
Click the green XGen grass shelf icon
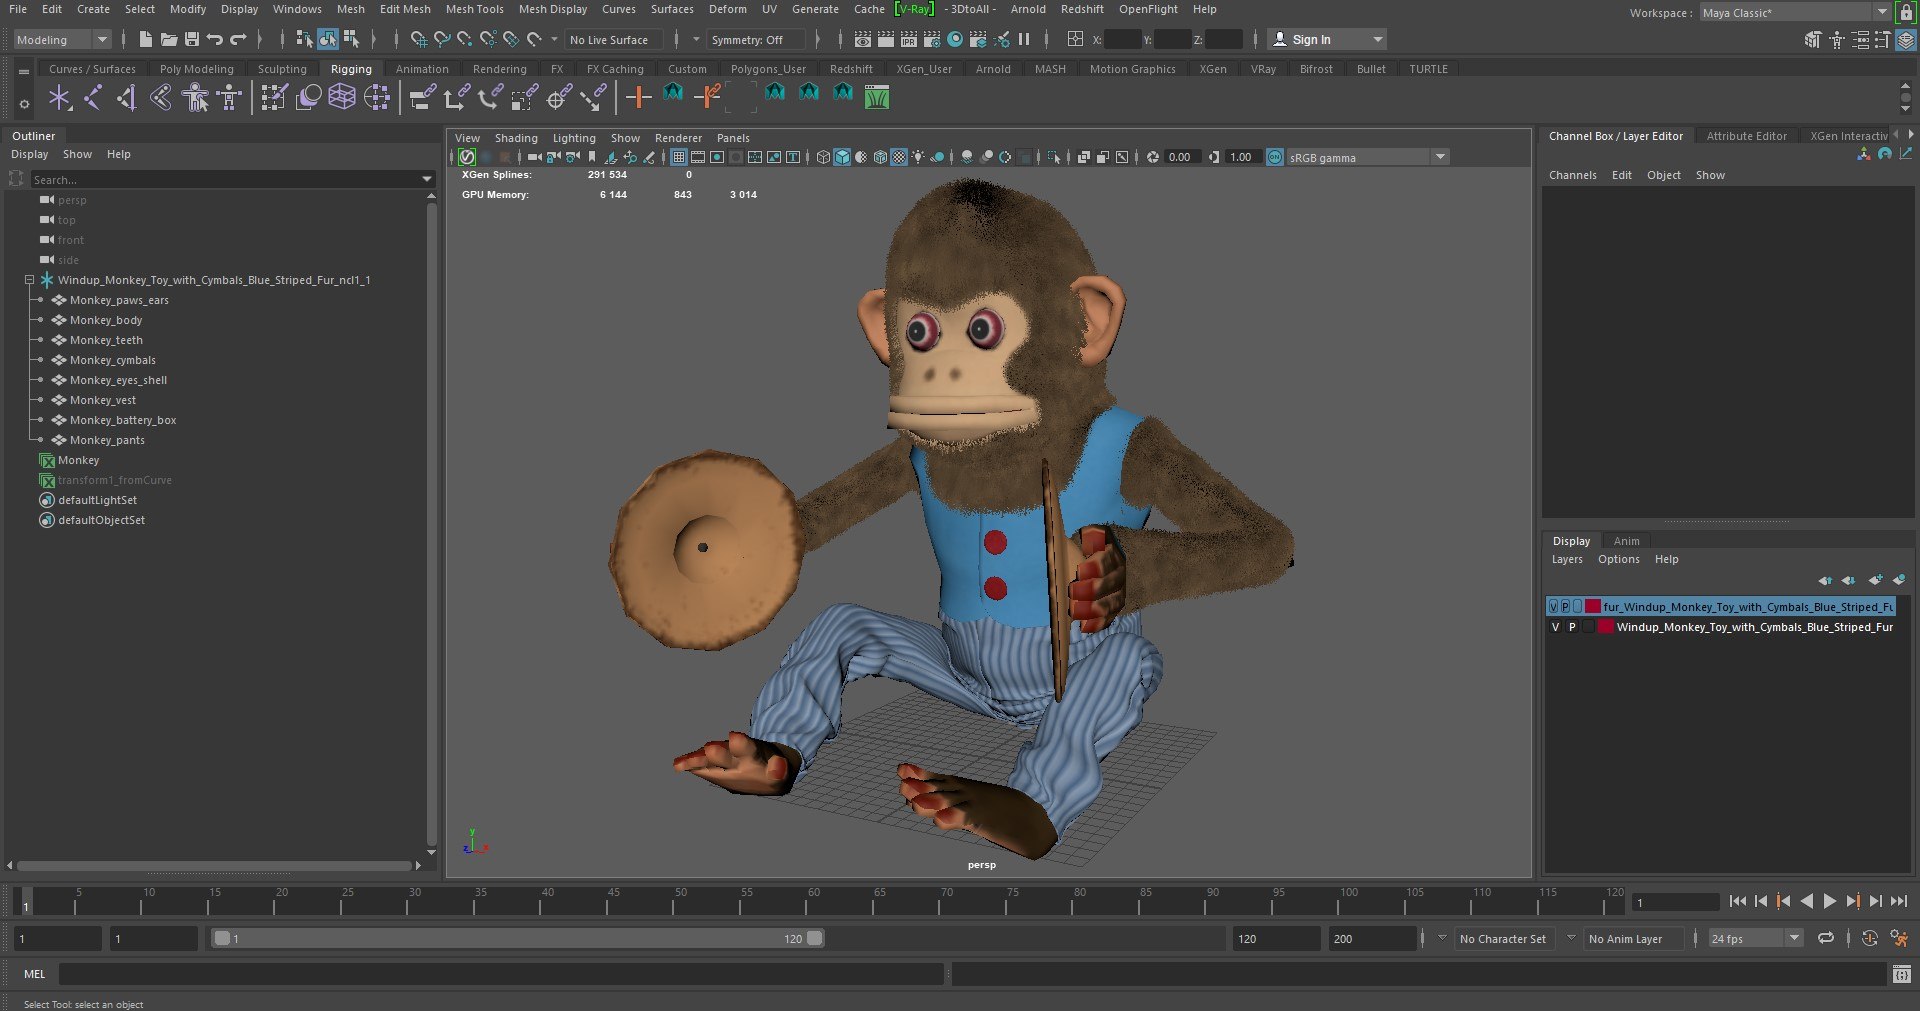pyautogui.click(x=877, y=97)
